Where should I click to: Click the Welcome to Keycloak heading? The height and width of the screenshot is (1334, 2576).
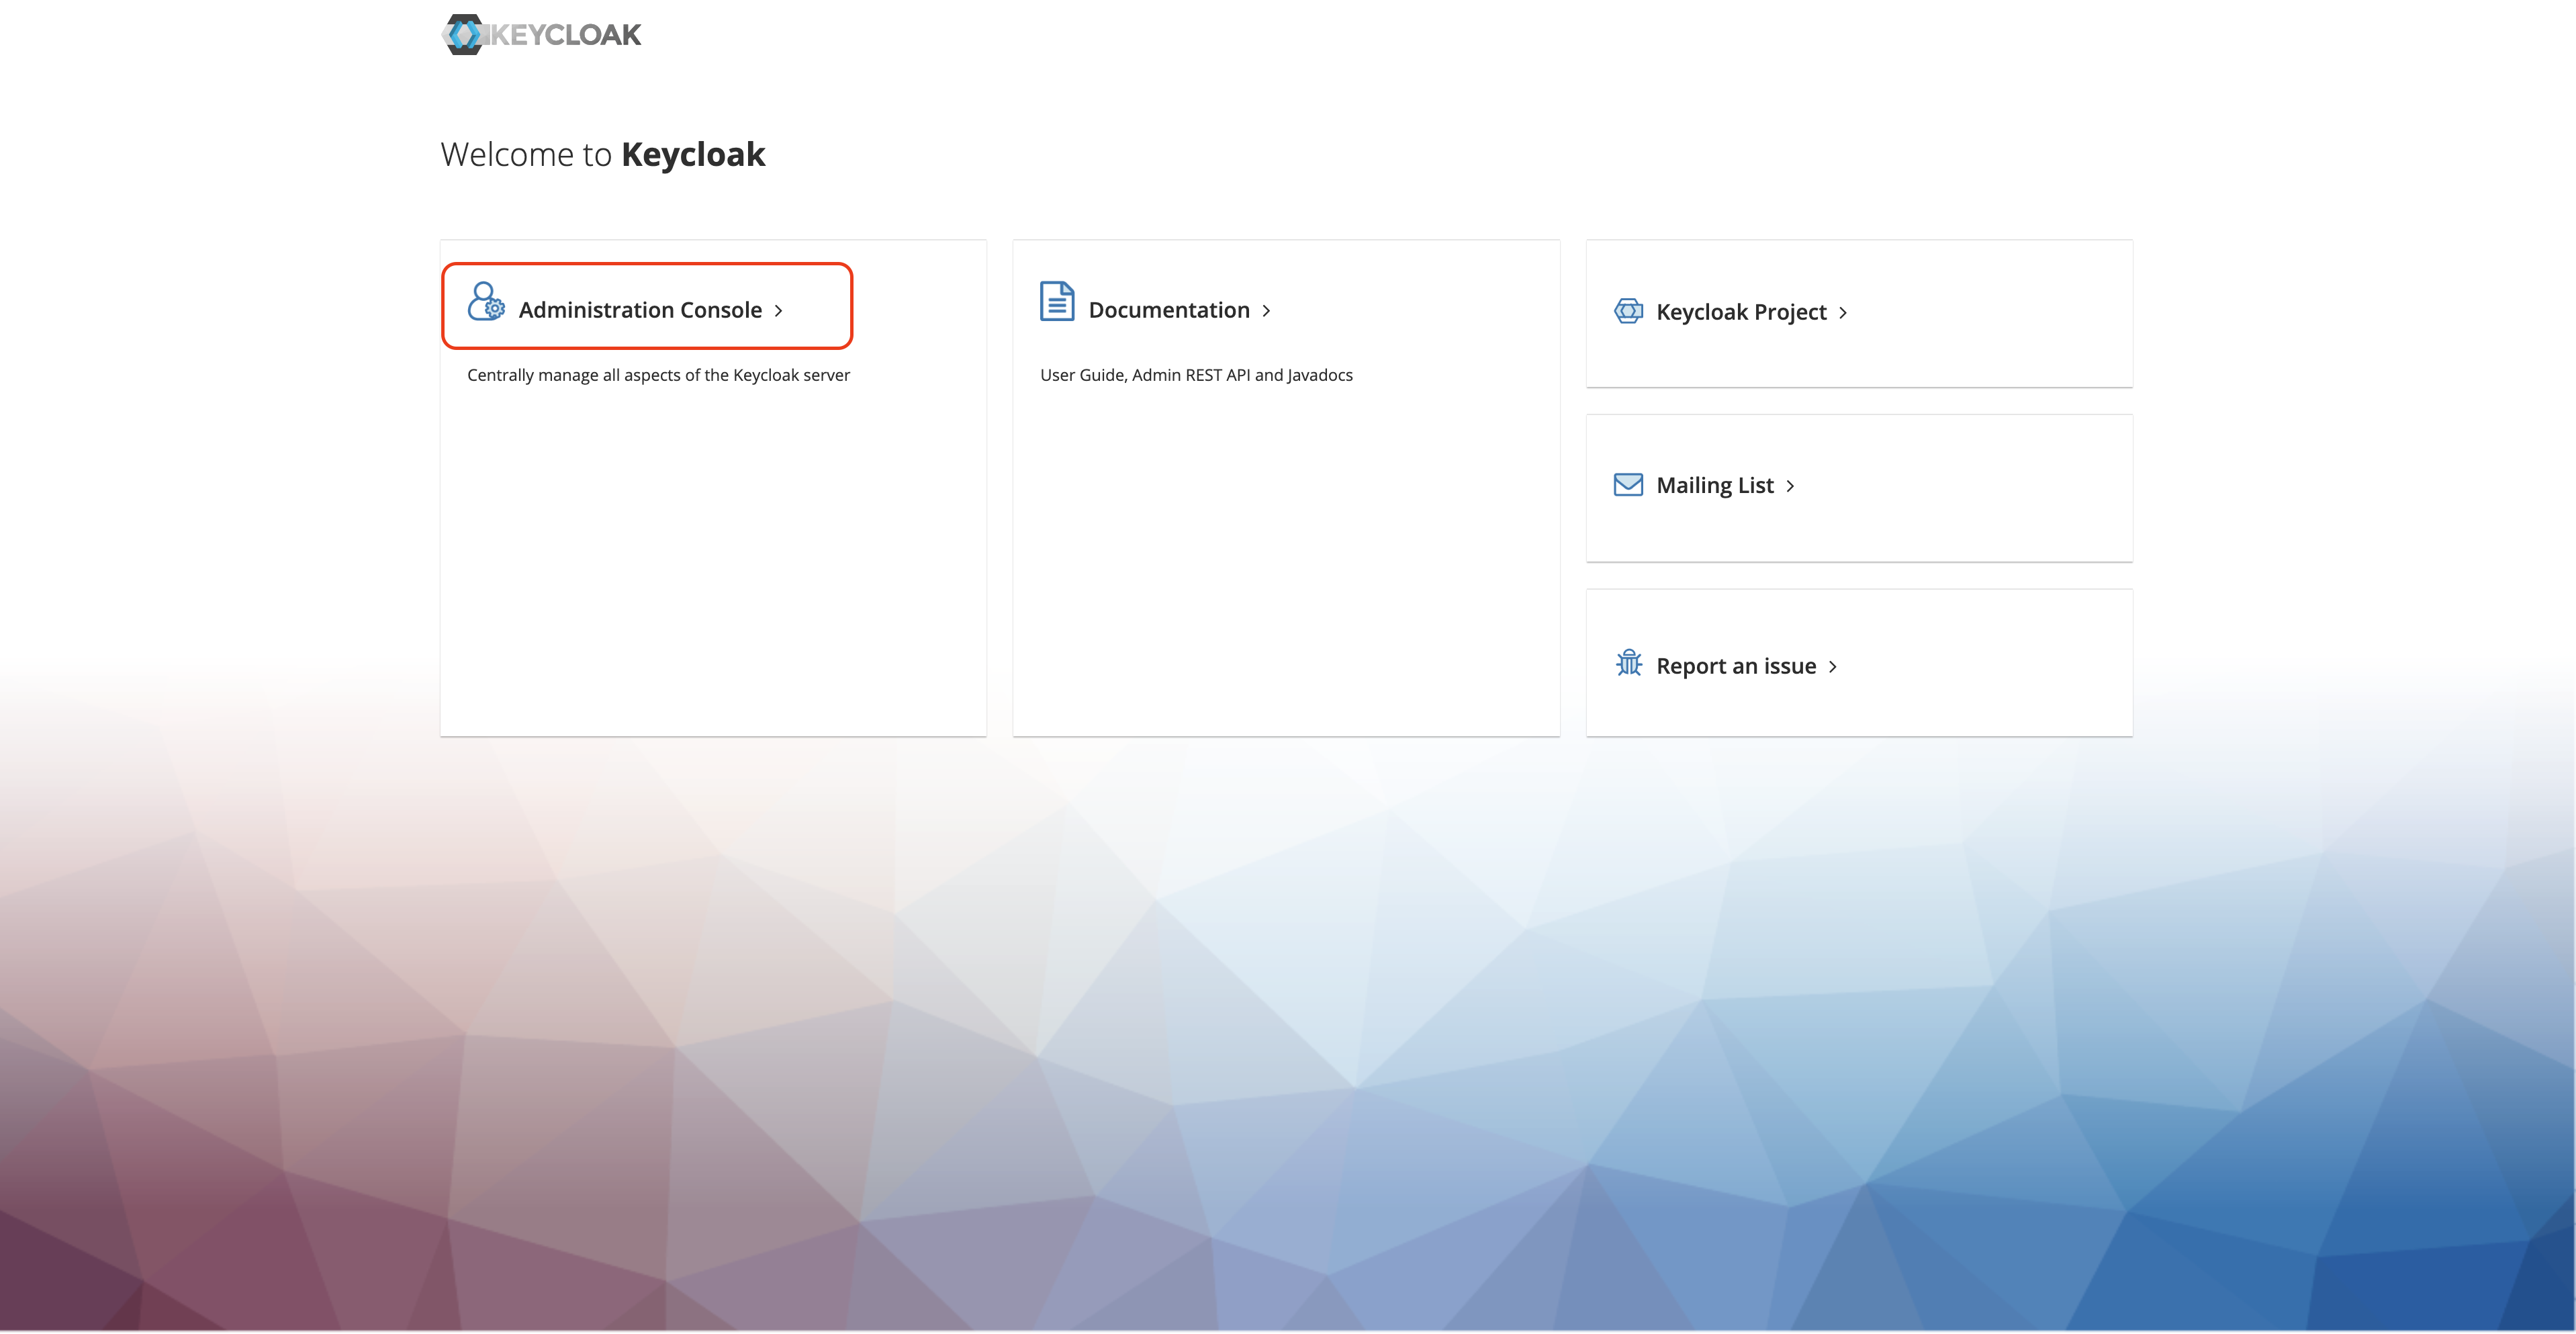click(602, 154)
